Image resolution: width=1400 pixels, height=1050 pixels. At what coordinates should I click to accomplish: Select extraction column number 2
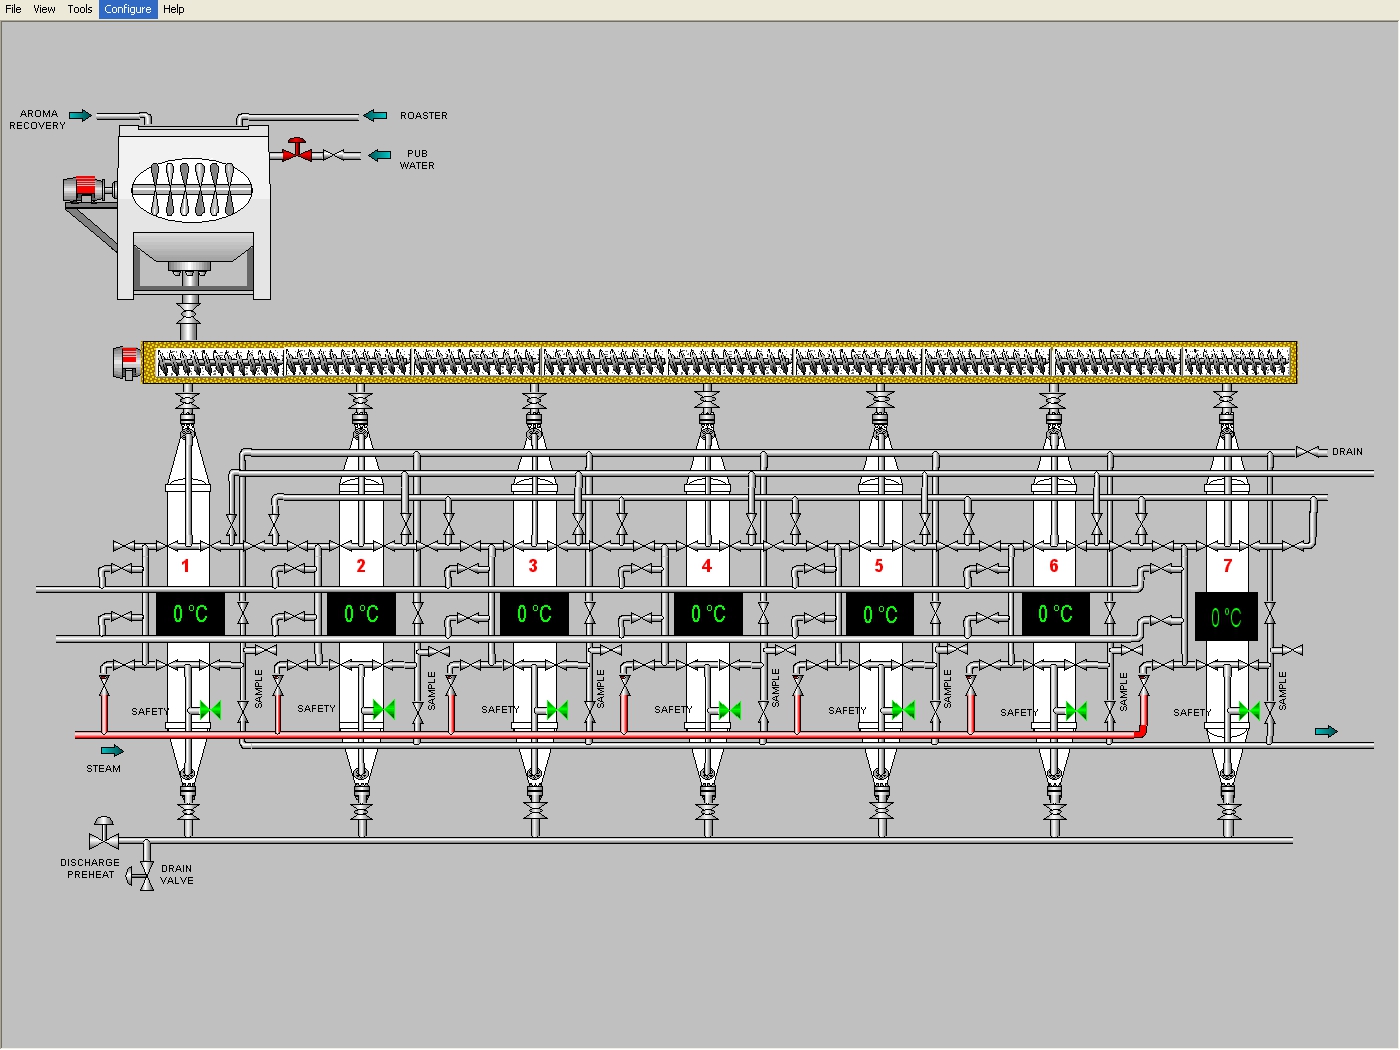pyautogui.click(x=360, y=566)
